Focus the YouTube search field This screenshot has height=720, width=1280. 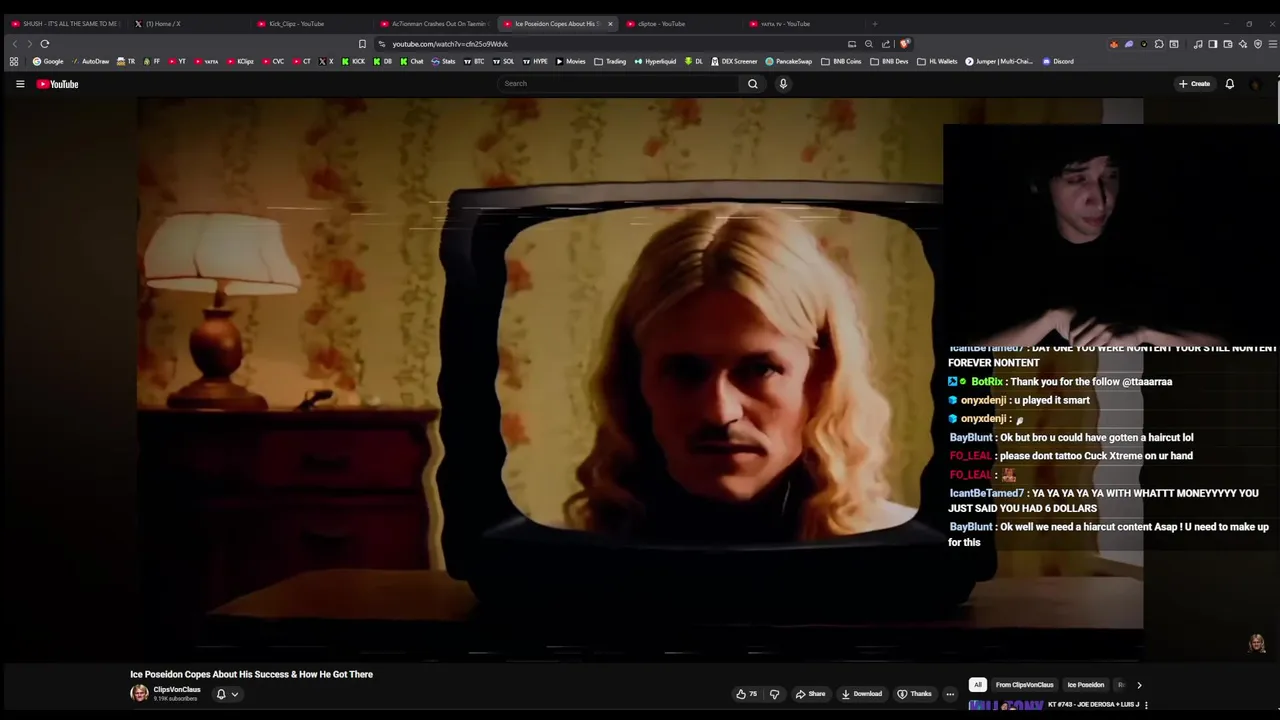click(620, 84)
